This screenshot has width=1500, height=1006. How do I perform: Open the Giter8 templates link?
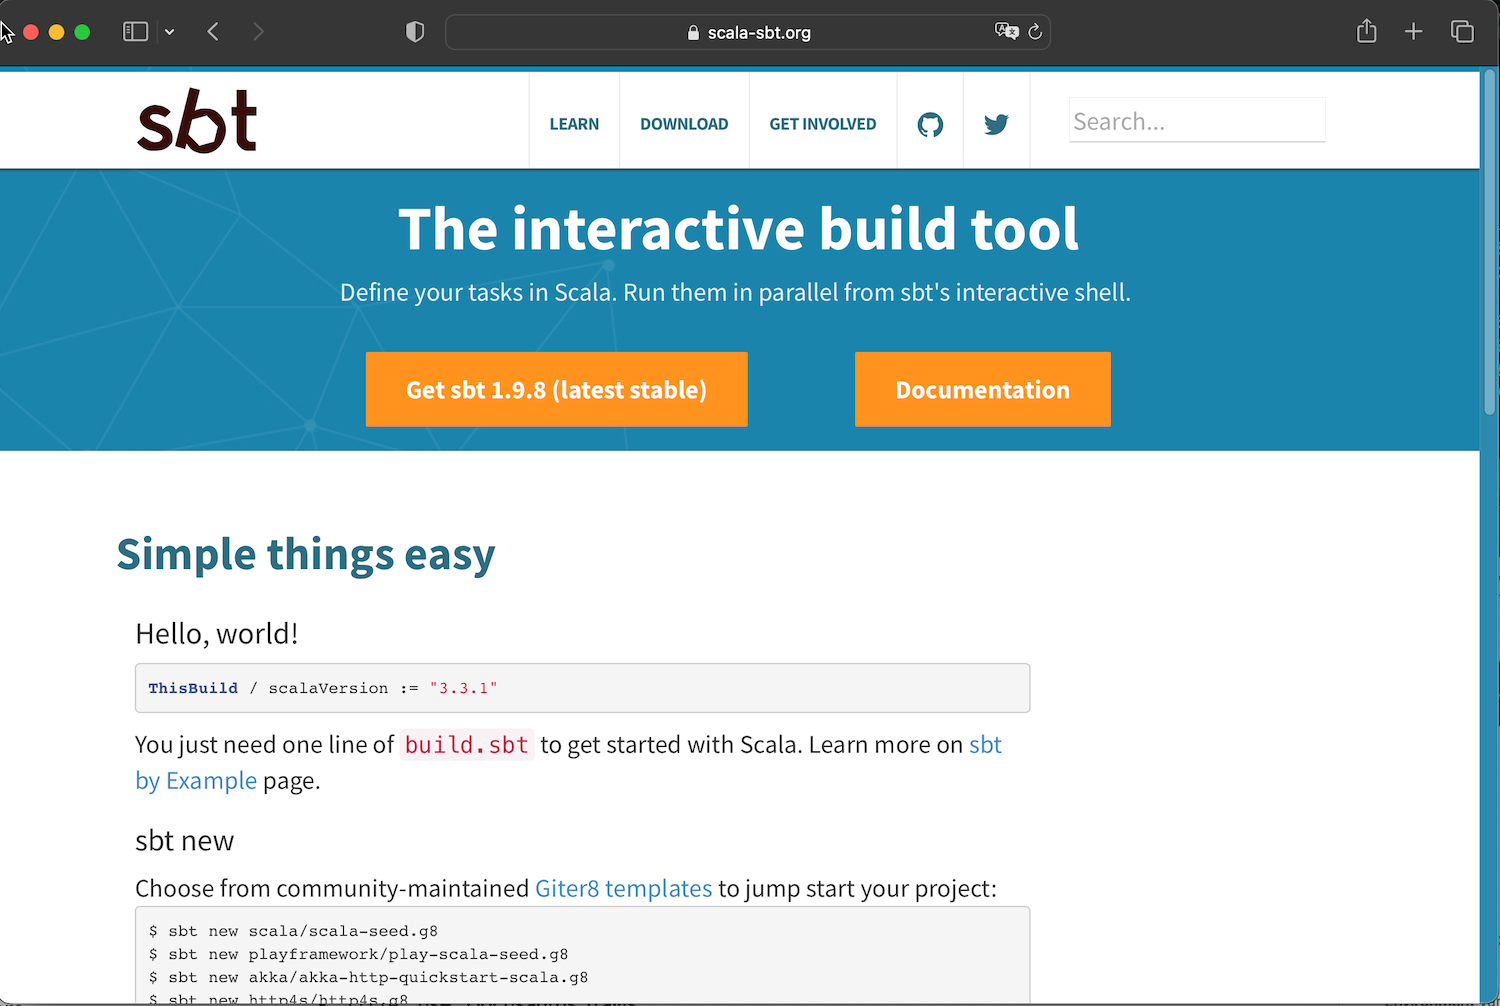(624, 888)
